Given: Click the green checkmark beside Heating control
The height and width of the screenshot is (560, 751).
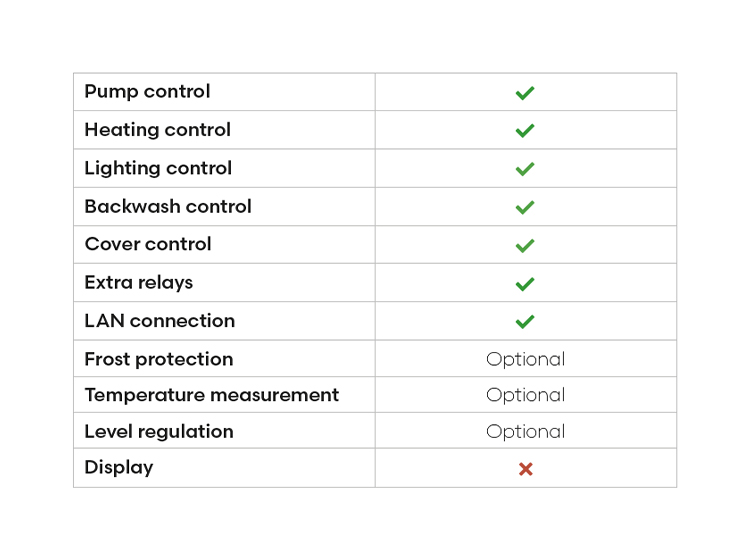Looking at the screenshot, I should 525,131.
